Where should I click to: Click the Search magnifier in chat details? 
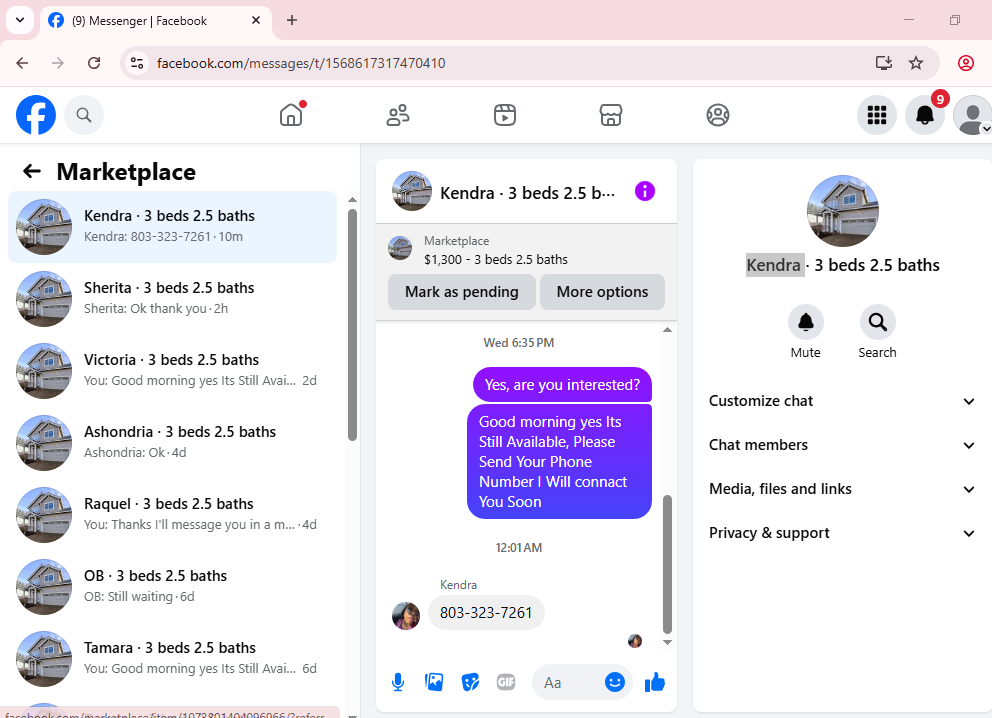877,322
